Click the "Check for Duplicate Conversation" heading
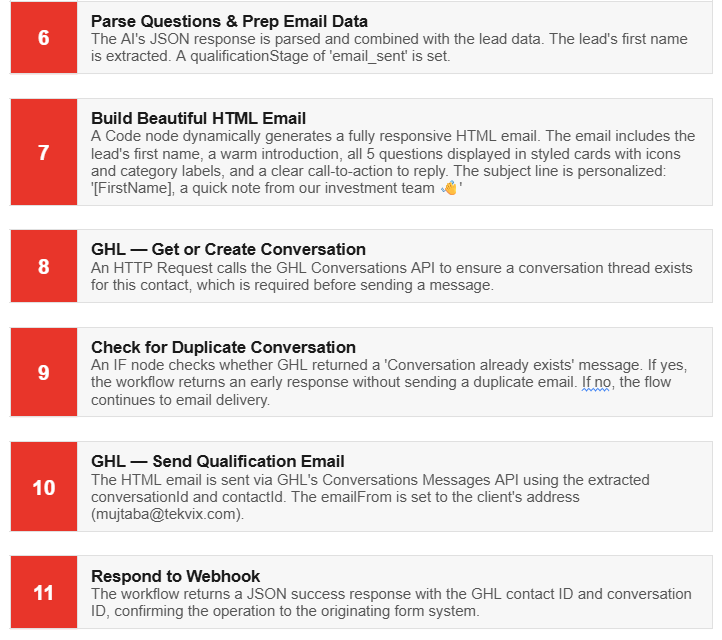722x640 pixels. (223, 347)
